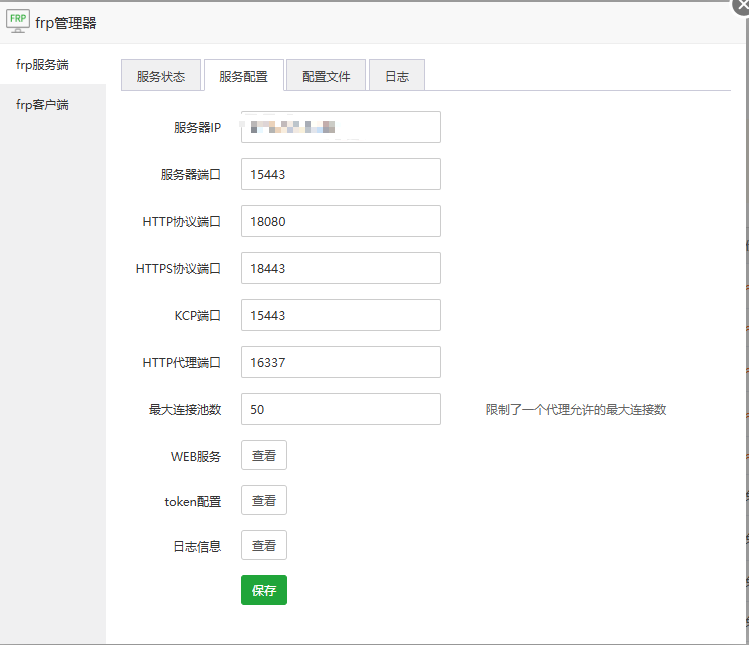Open frp客户端 in the sidebar

pos(43,105)
